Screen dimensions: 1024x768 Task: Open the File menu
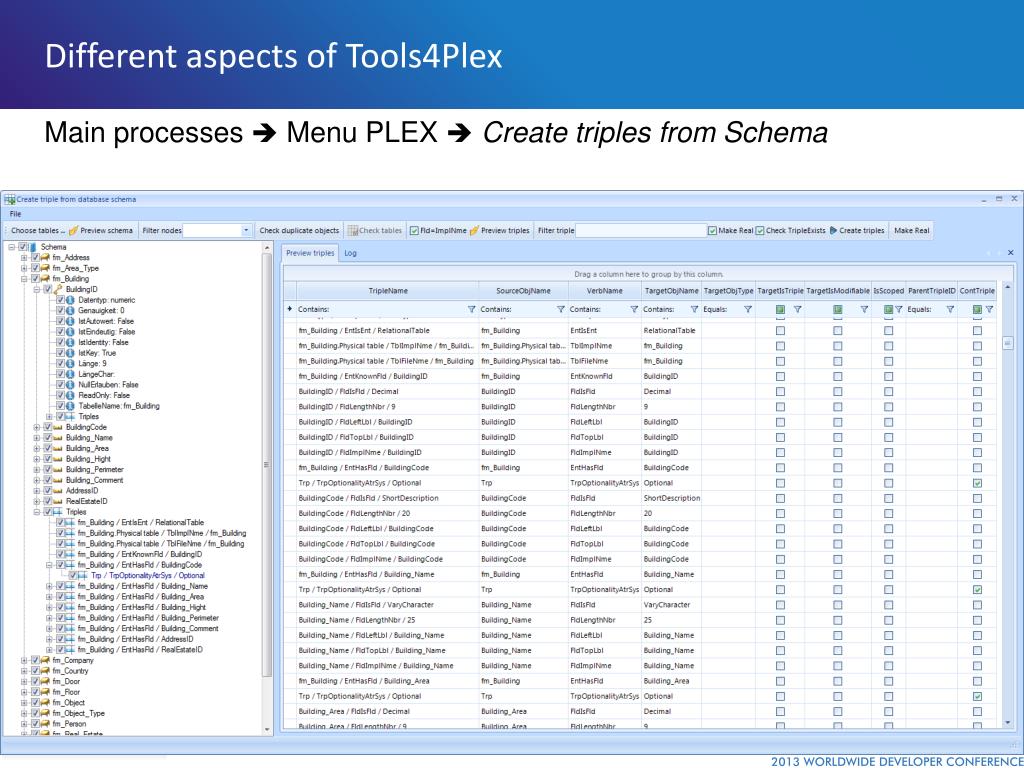[15, 214]
